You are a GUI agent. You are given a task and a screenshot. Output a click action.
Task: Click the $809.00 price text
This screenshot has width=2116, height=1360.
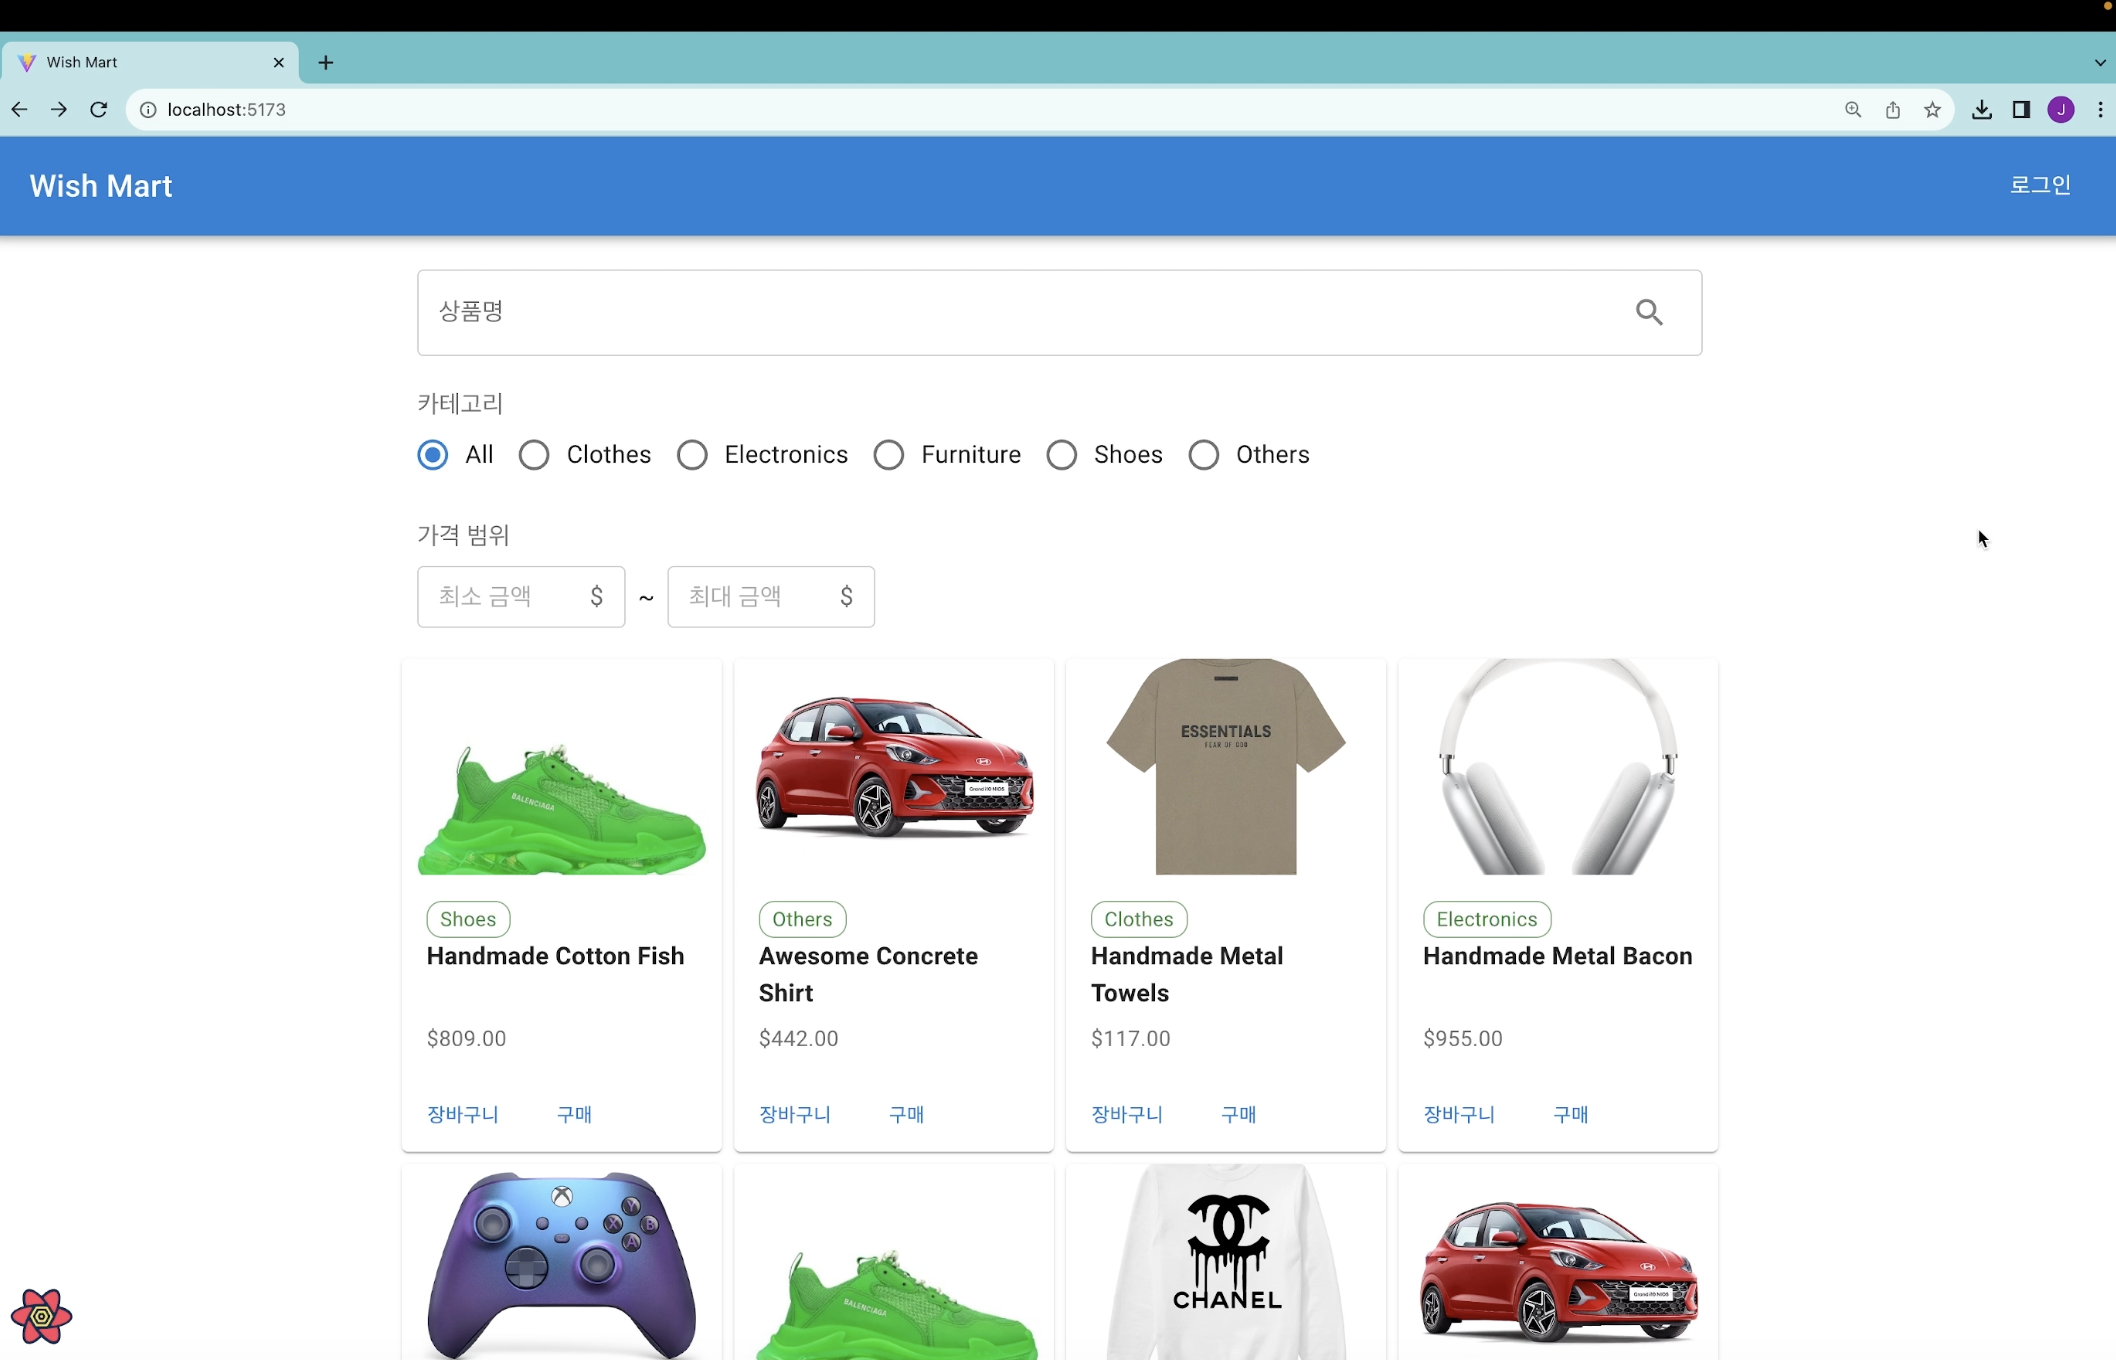[x=466, y=1038]
